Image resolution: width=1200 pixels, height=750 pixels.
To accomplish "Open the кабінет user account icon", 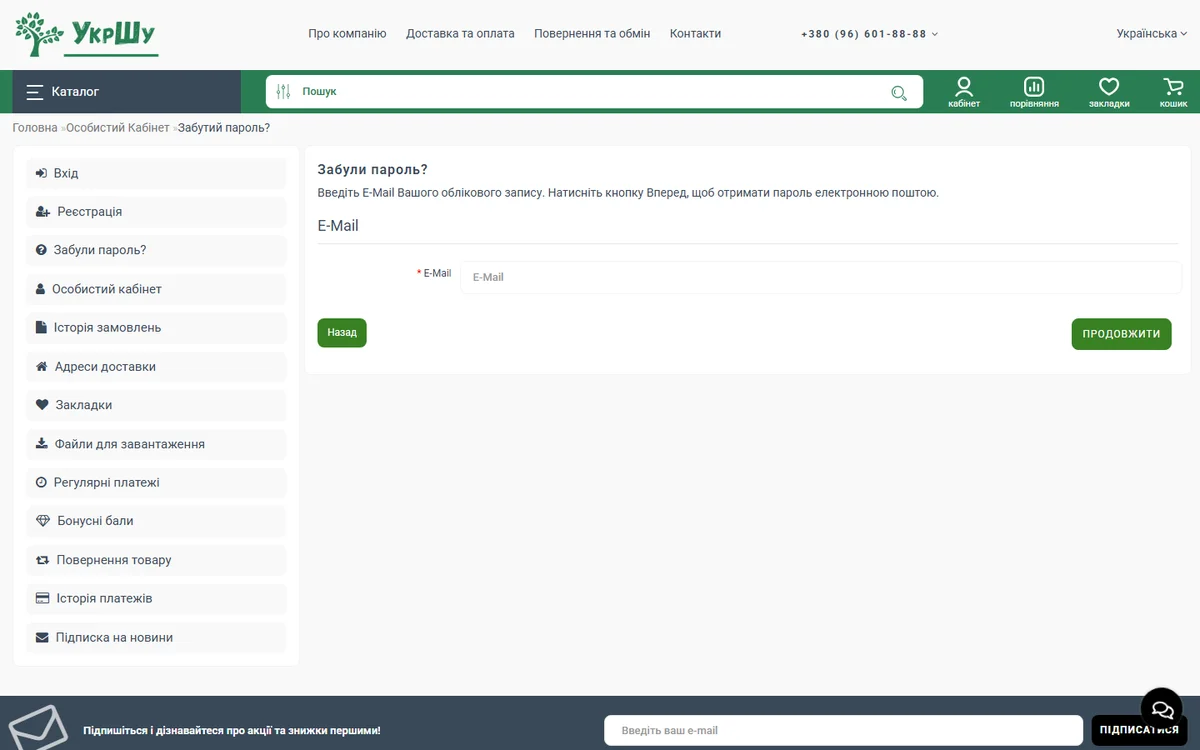I will (964, 92).
